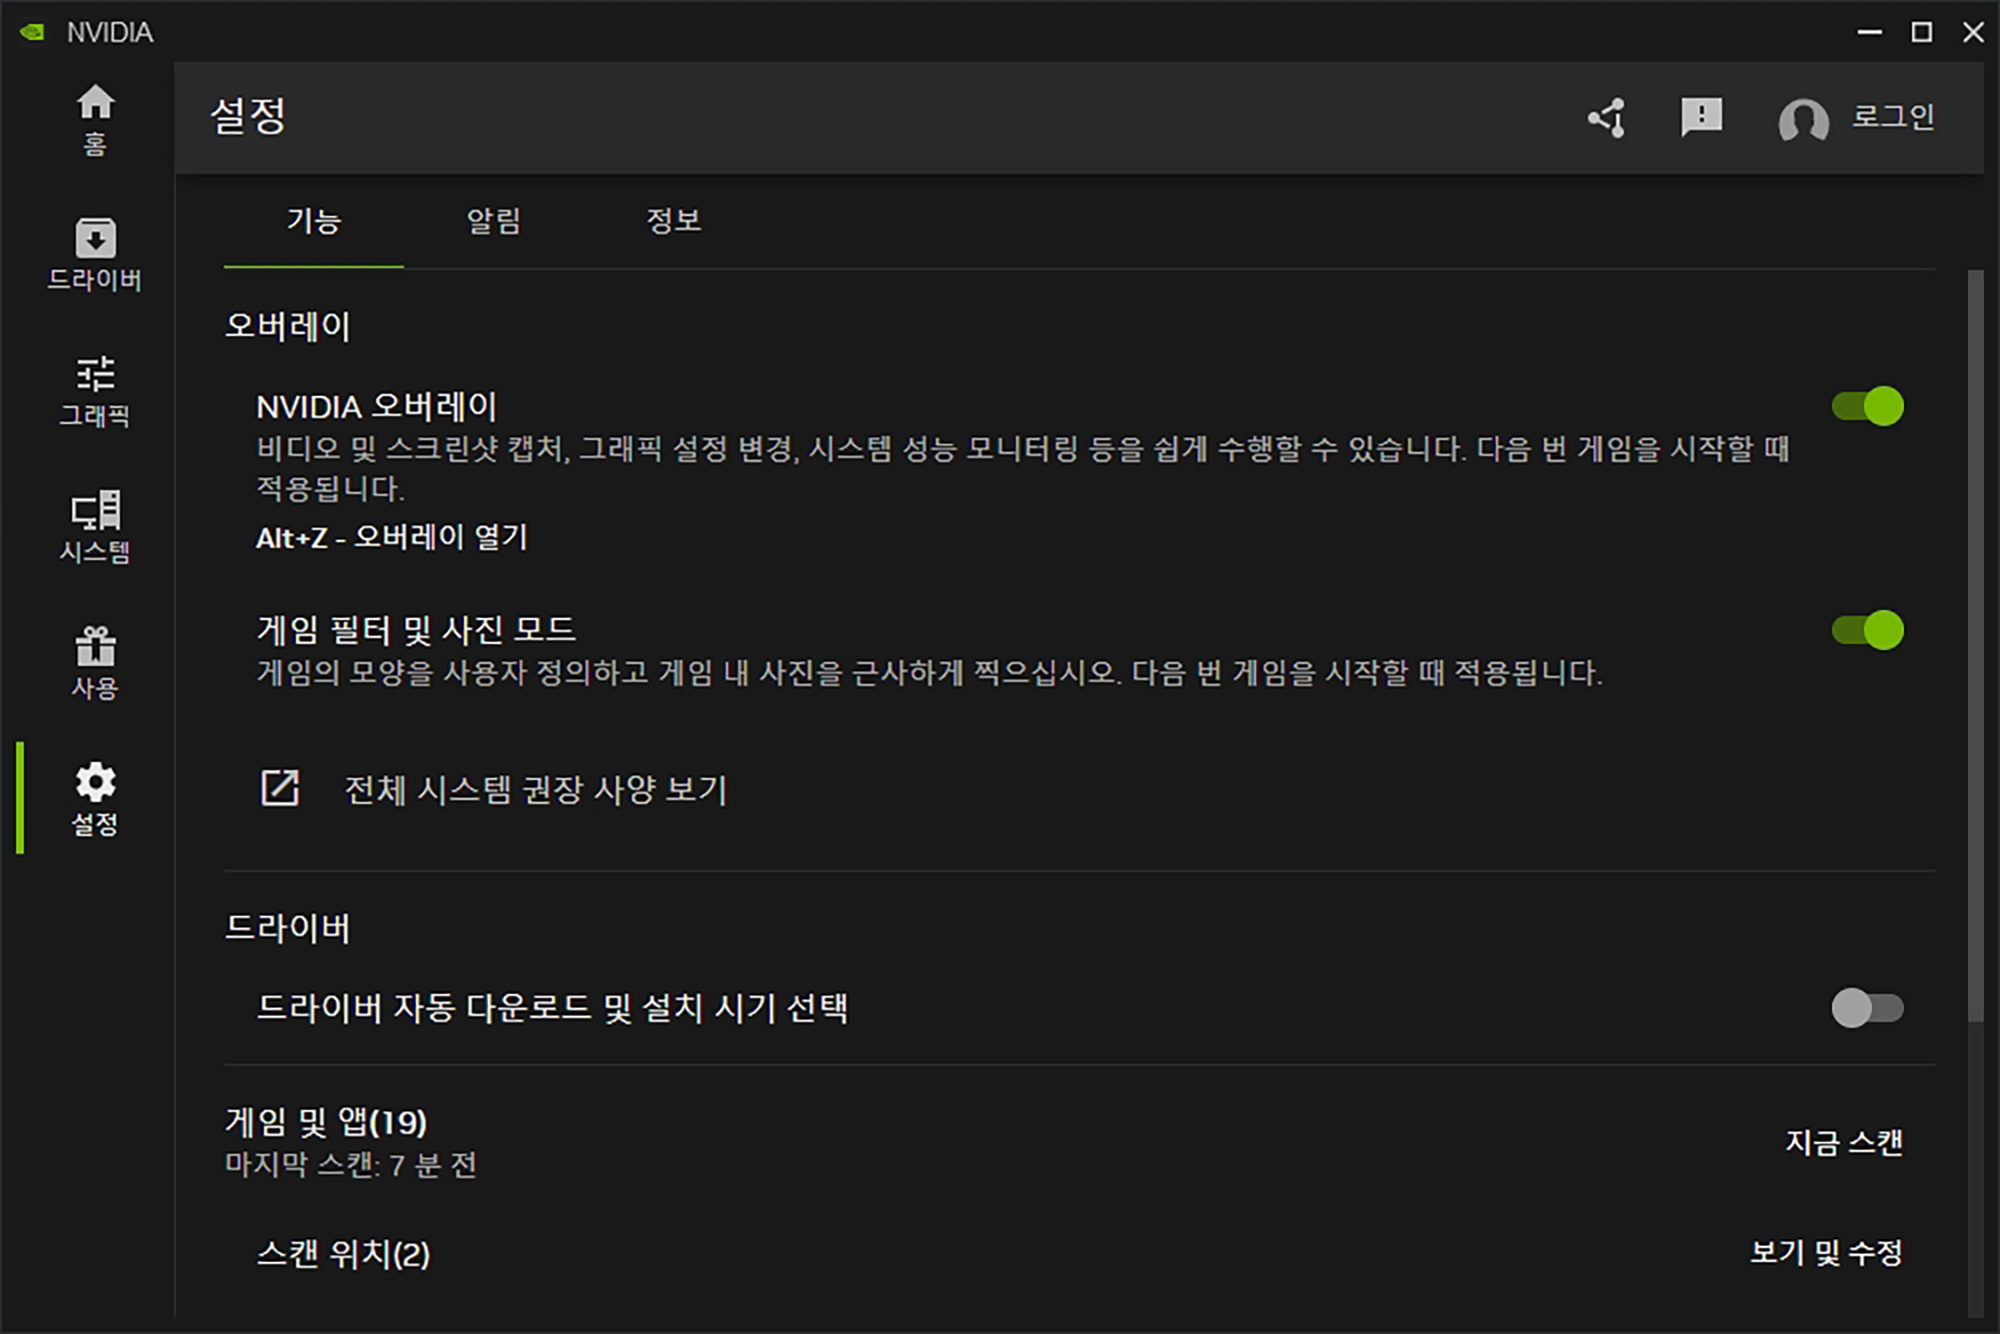Open the Redeem (사용) gift icon
The height and width of the screenshot is (1334, 2000).
pyautogui.click(x=95, y=662)
